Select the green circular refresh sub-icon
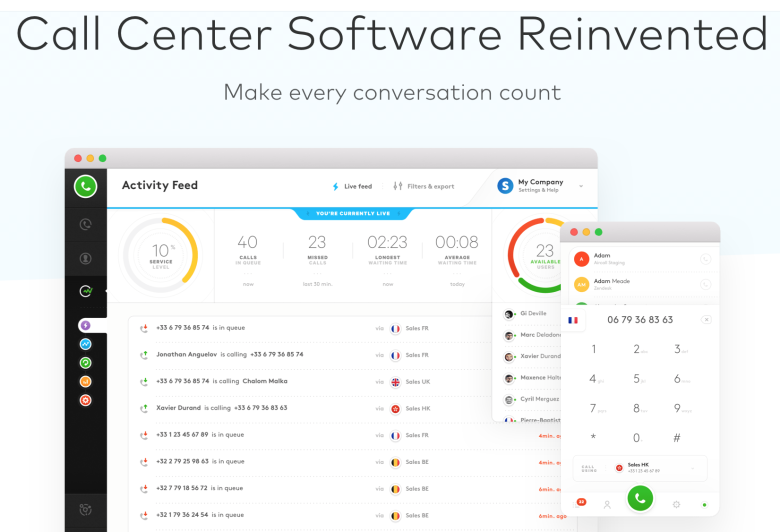This screenshot has width=780, height=532. [86, 363]
